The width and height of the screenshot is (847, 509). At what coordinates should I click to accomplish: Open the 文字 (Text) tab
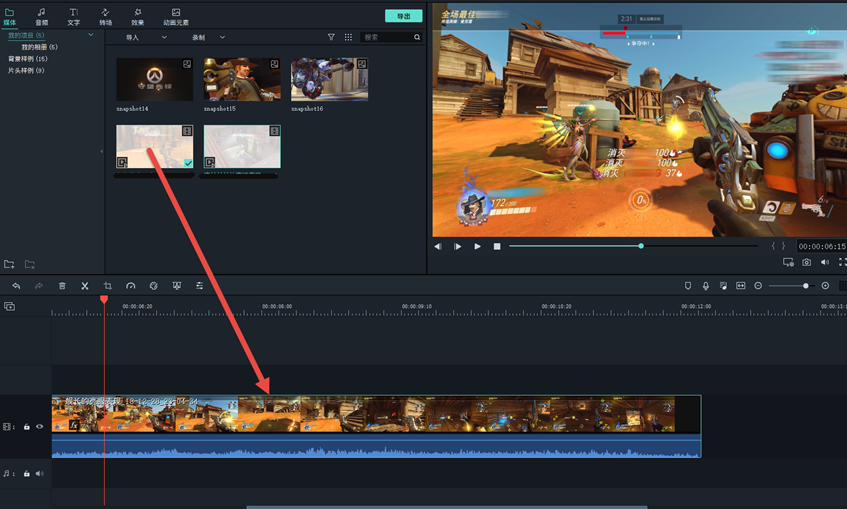coord(73,16)
